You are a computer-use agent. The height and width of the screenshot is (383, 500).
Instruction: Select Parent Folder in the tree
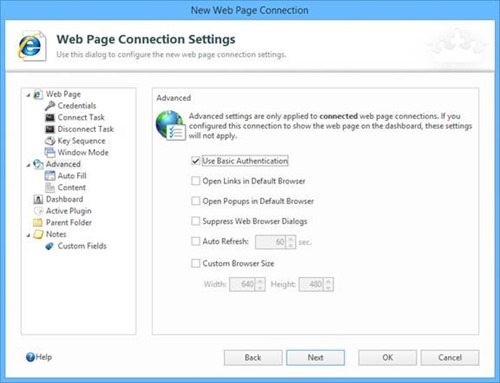pyautogui.click(x=69, y=223)
